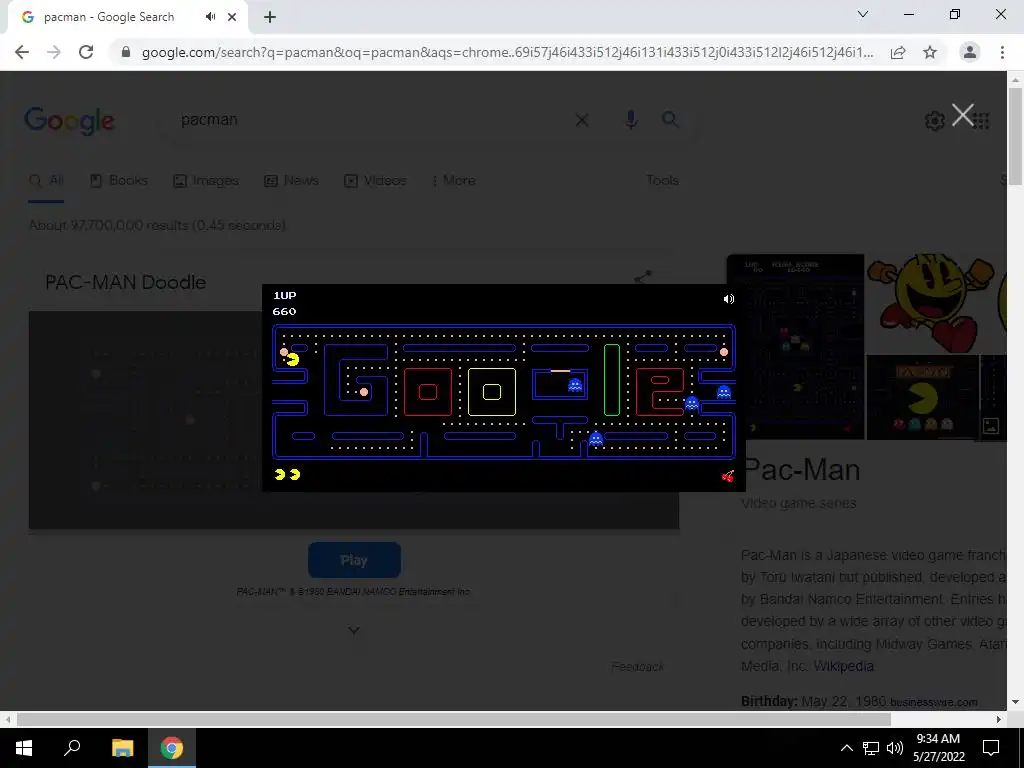
Task: Reload the page with the refresh icon
Action: pos(86,52)
